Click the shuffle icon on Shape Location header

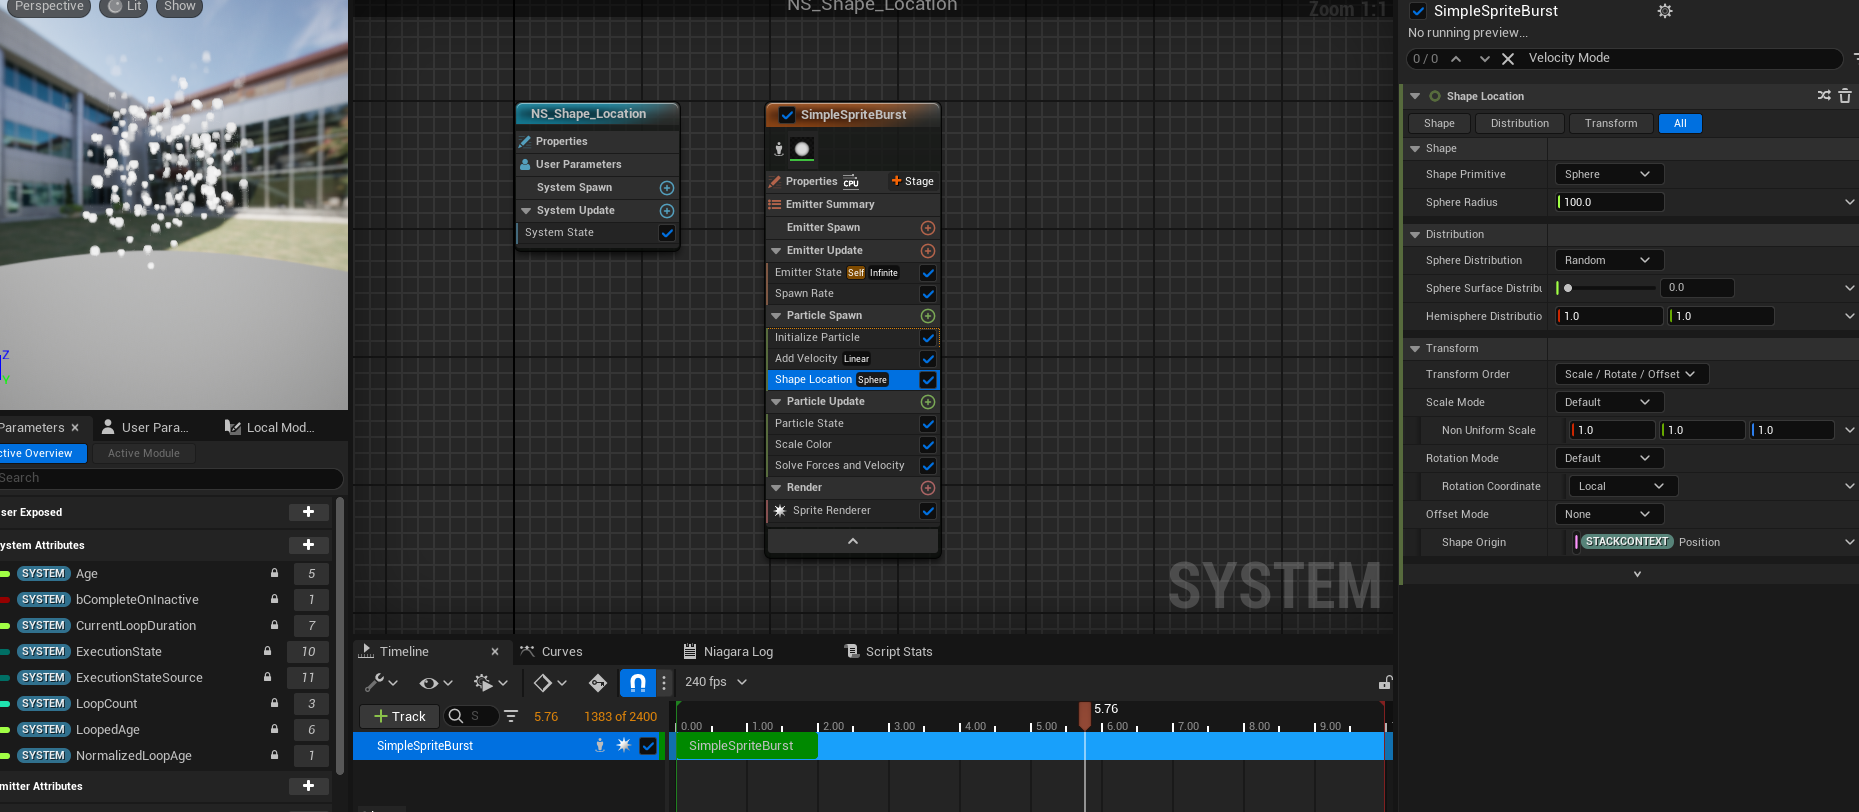point(1824,96)
